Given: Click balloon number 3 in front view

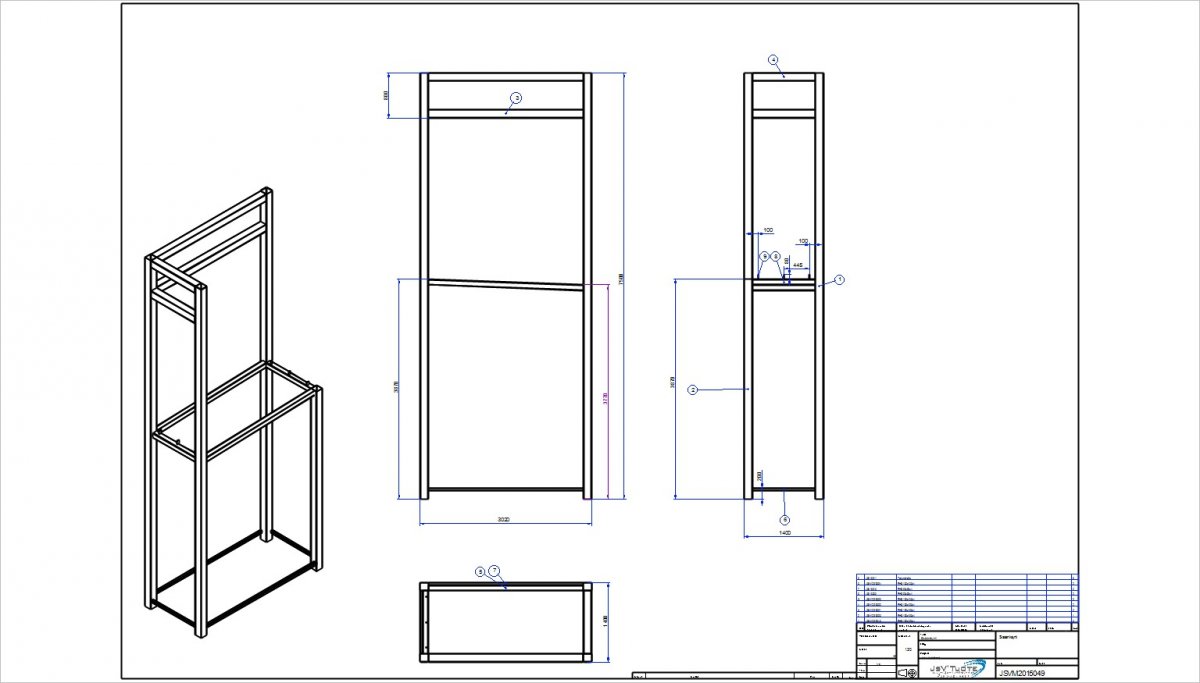Looking at the screenshot, I should (x=516, y=98).
